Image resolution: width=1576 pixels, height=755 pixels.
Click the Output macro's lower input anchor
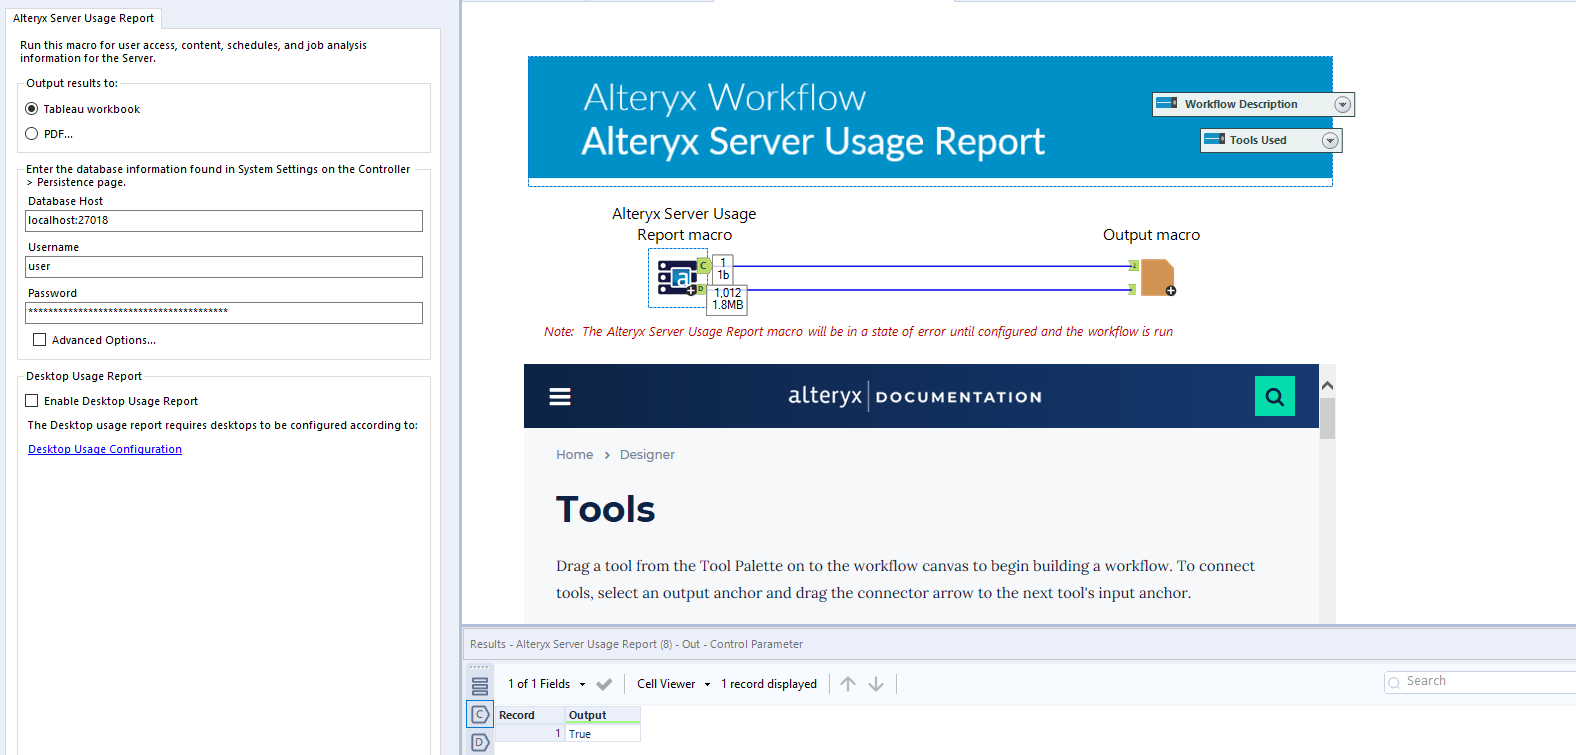[1132, 289]
